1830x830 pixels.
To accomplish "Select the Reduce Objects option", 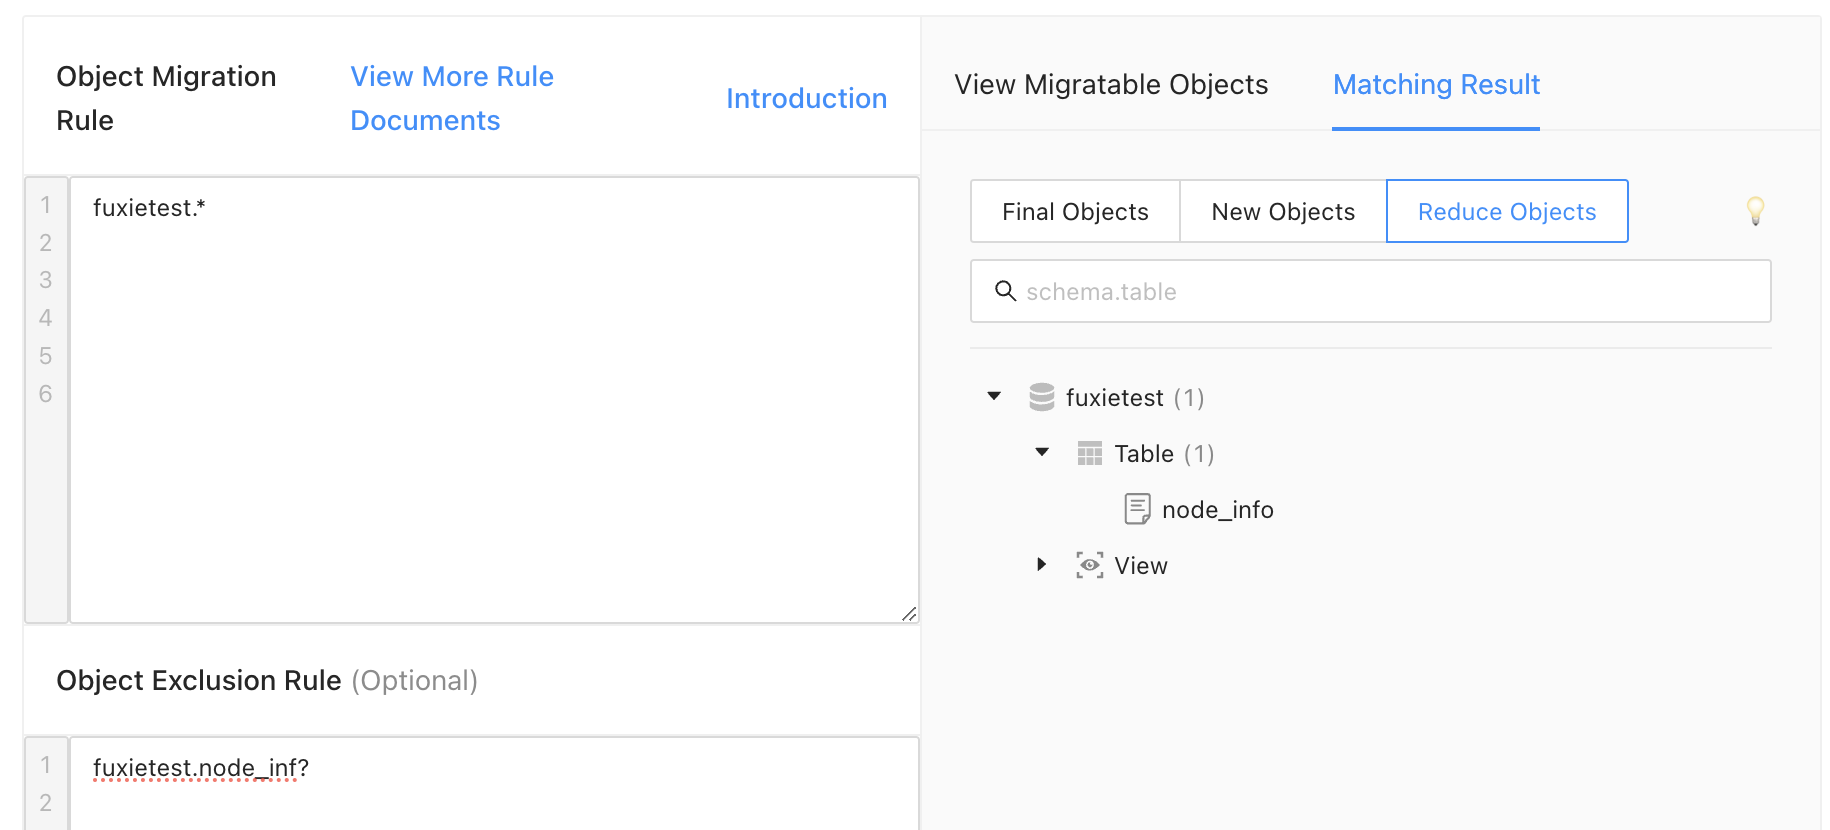I will coord(1507,212).
